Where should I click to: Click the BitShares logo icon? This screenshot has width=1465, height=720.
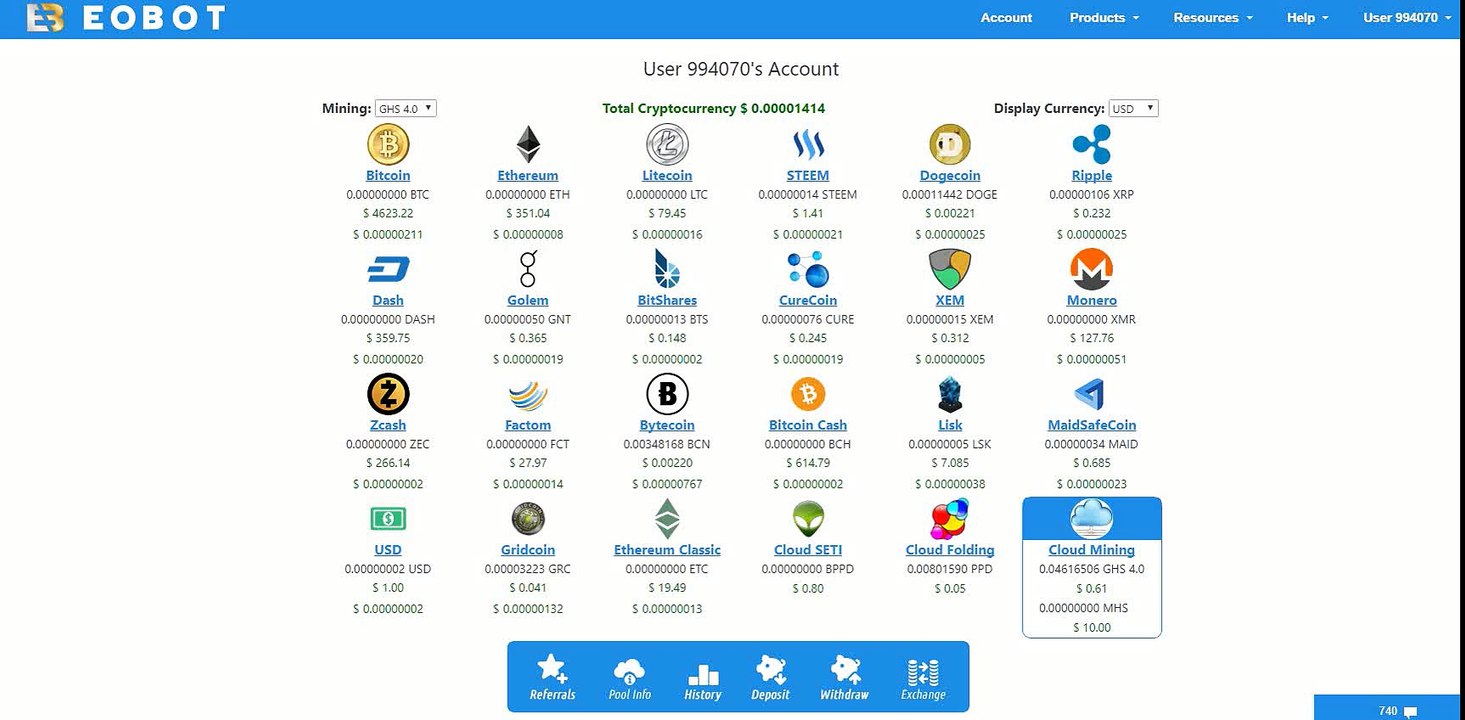(x=667, y=270)
